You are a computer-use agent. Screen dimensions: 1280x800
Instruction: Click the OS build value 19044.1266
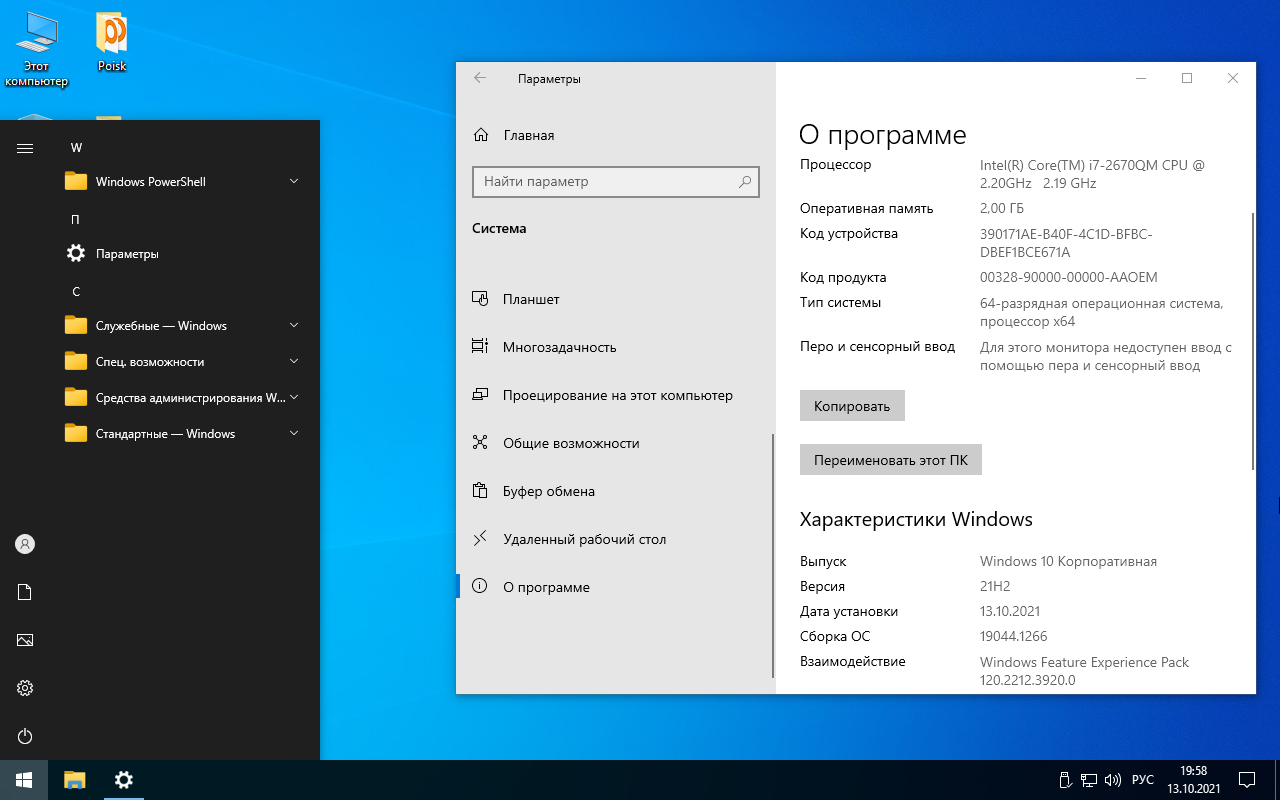[1014, 636]
